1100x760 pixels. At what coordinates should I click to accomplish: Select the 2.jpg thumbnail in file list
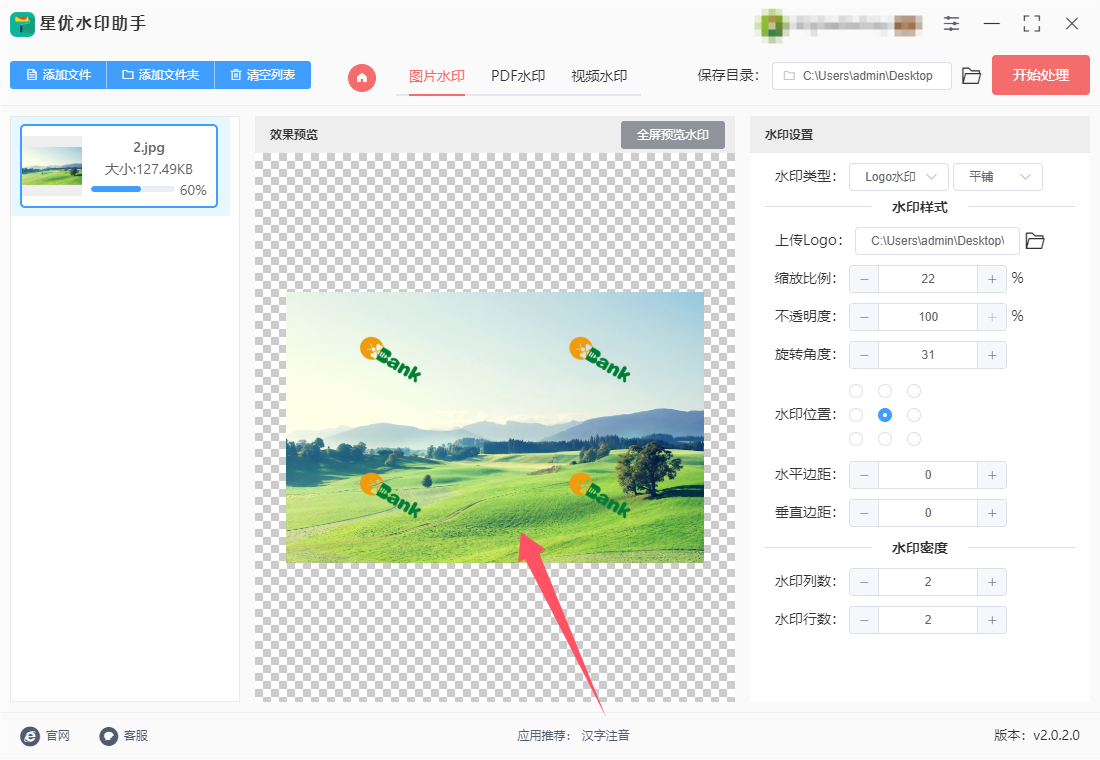click(x=52, y=166)
